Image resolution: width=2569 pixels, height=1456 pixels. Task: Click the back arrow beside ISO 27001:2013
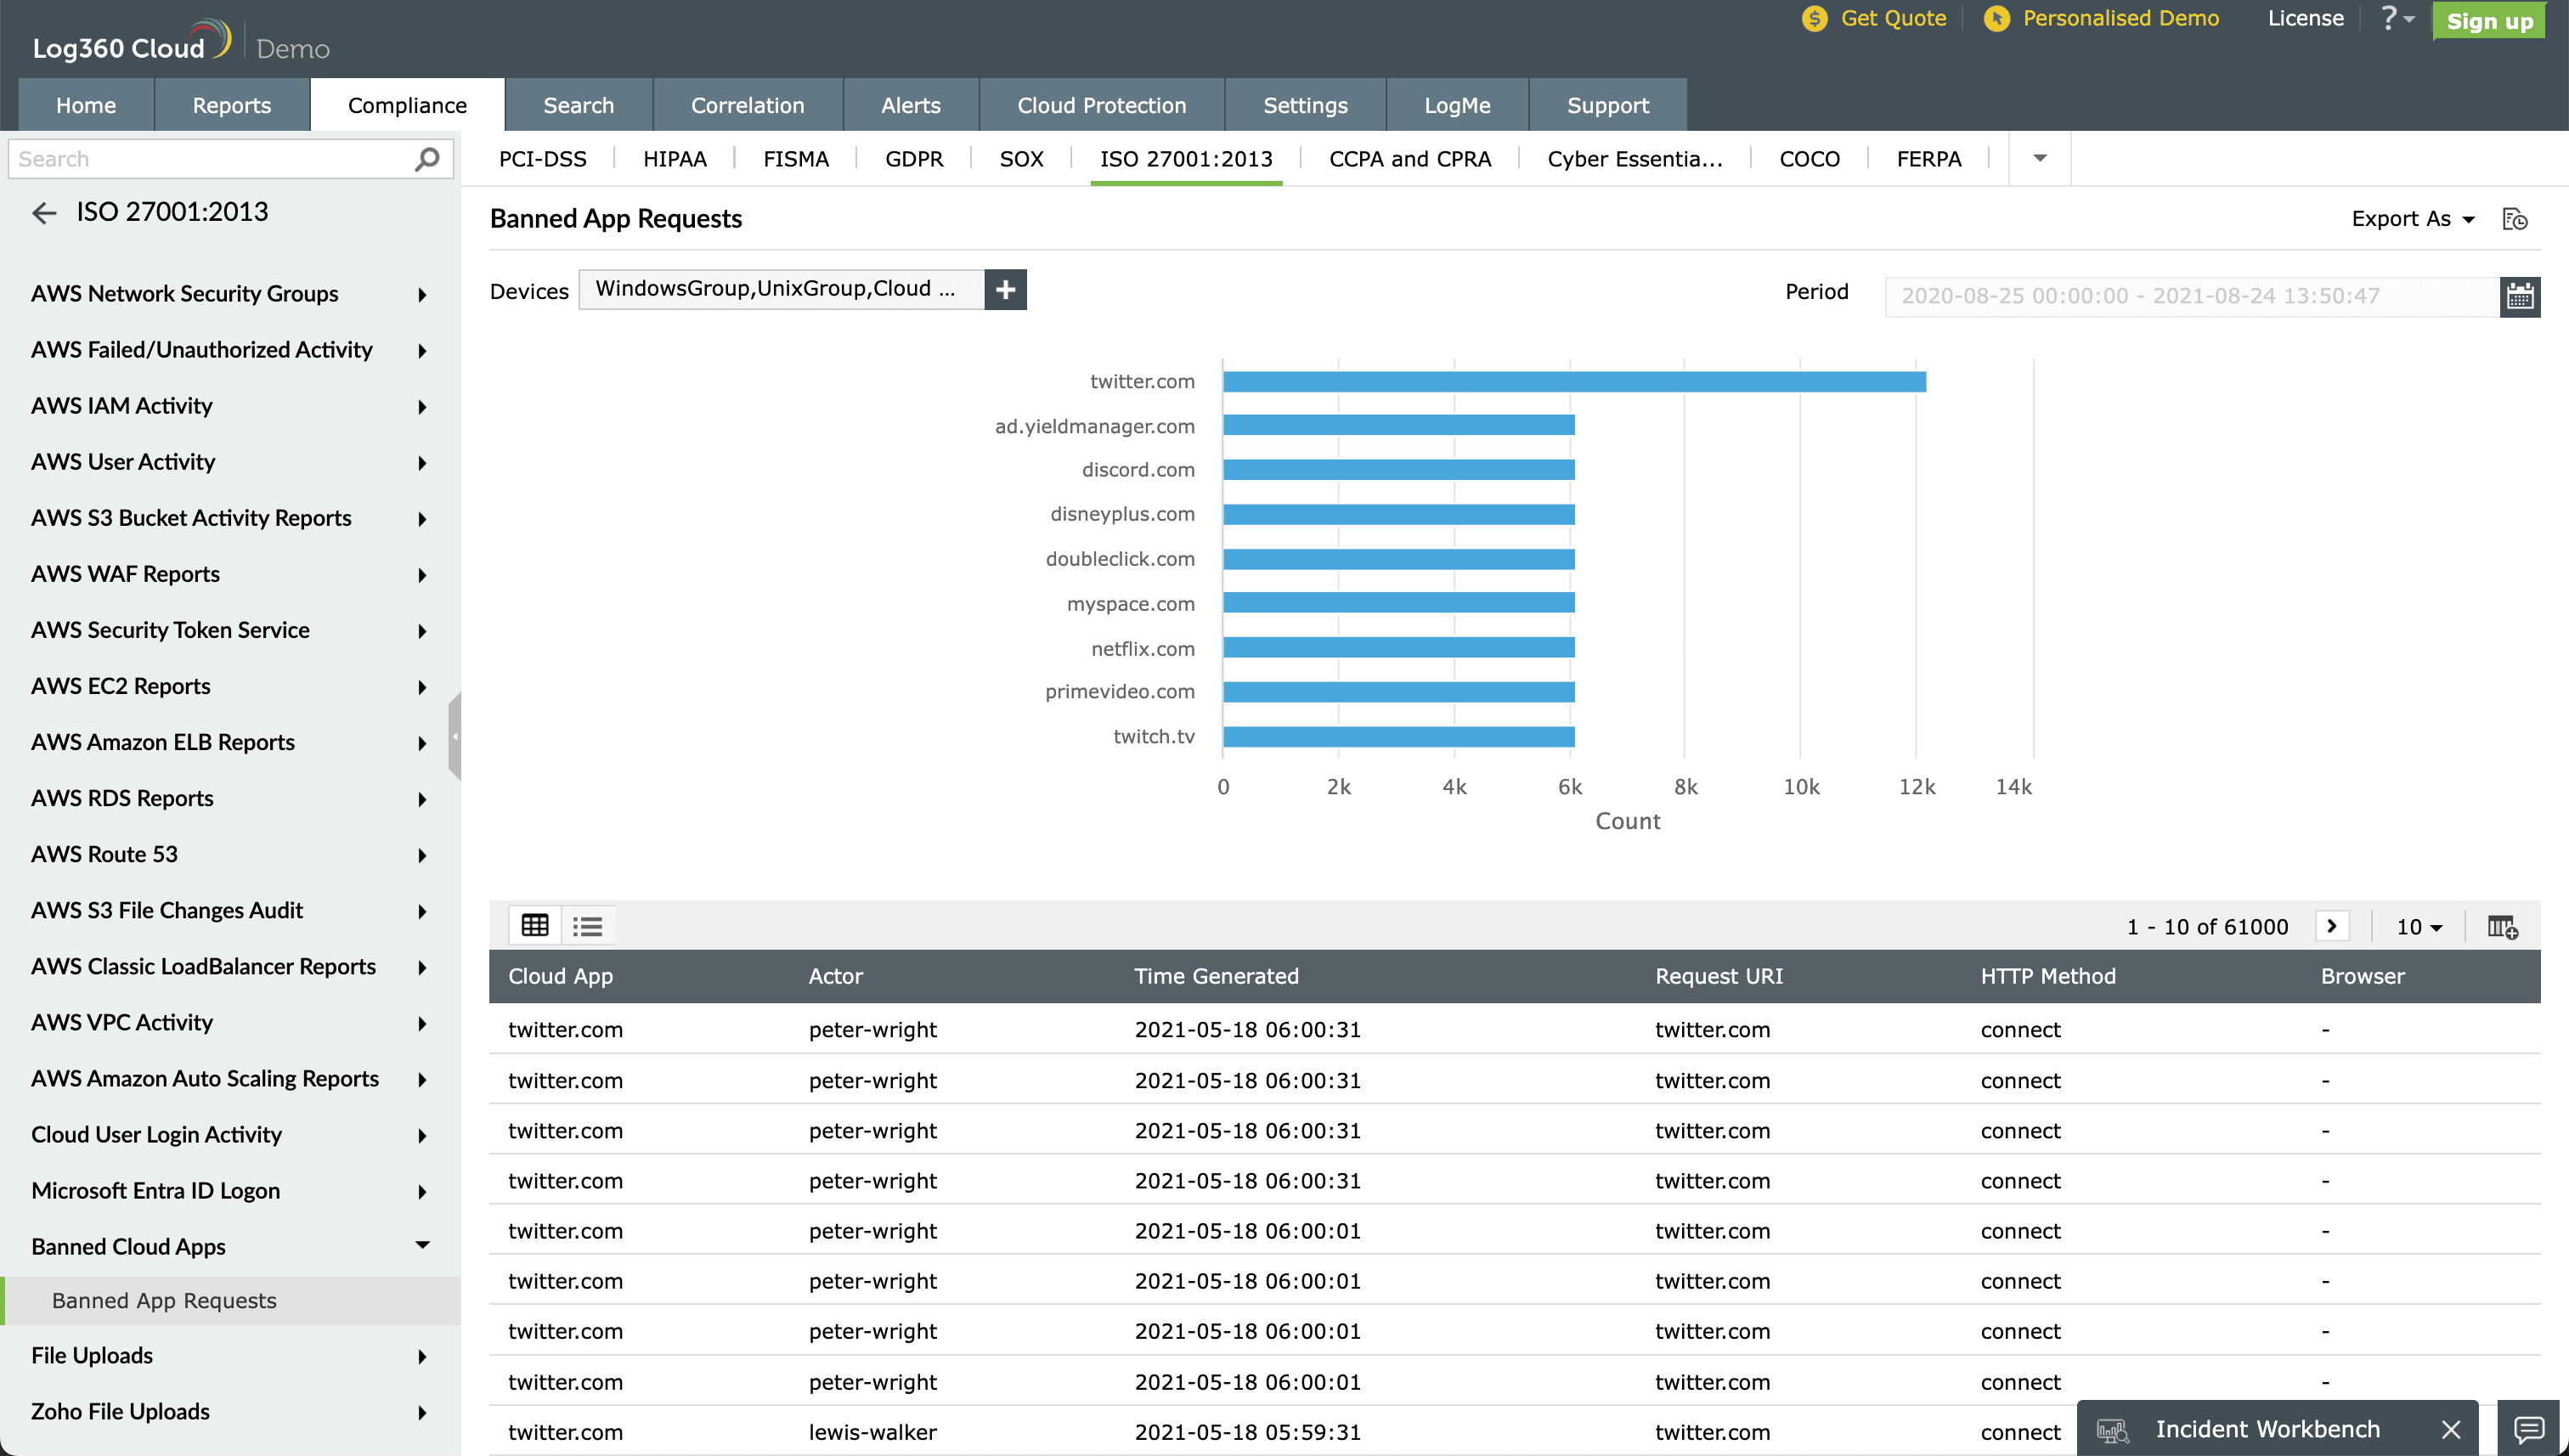(x=44, y=212)
